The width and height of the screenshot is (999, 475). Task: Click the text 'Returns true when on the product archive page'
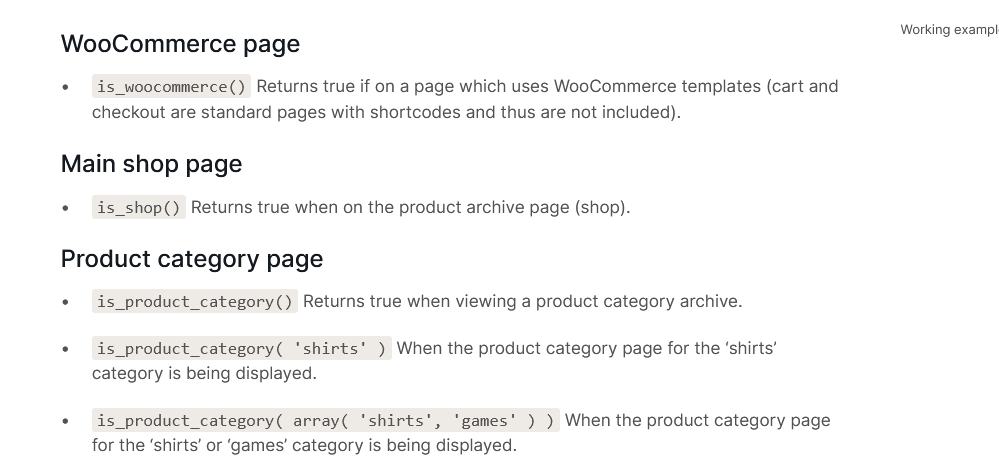pos(380,208)
